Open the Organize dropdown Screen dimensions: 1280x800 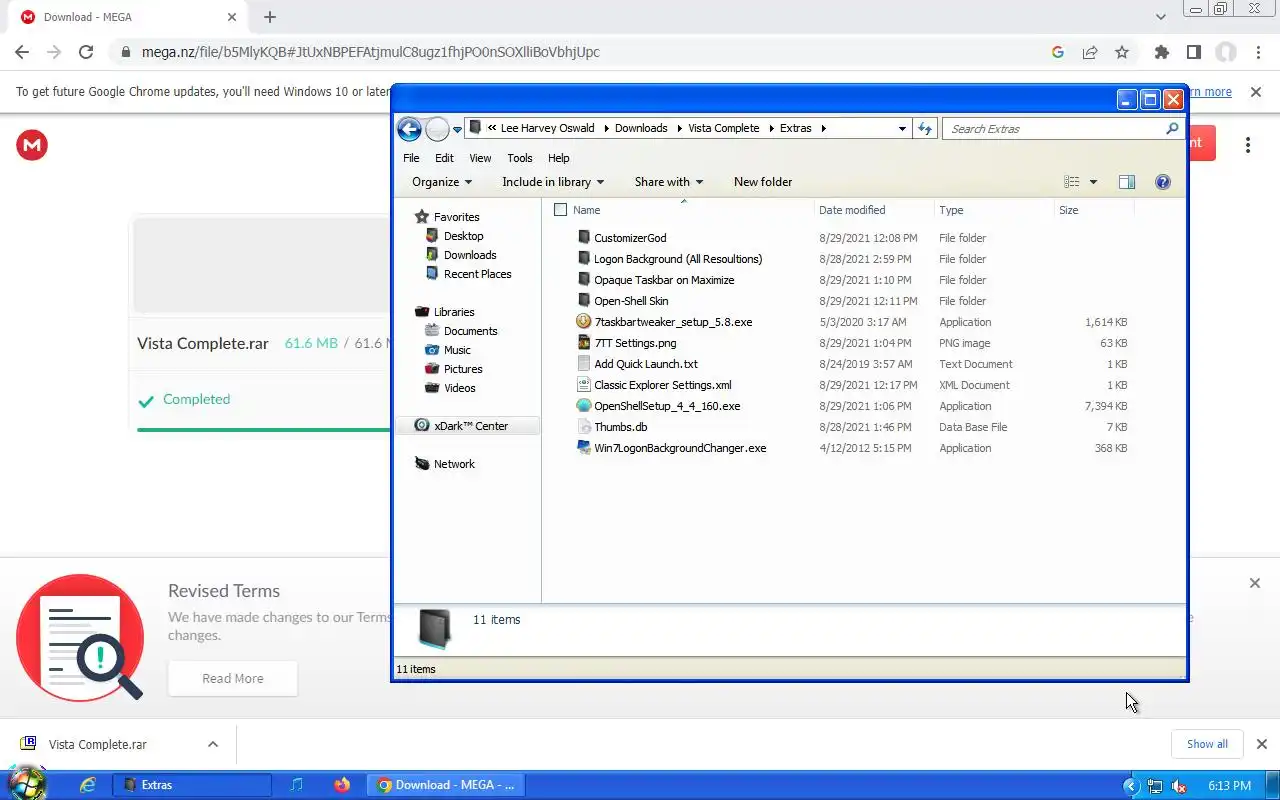(x=442, y=182)
